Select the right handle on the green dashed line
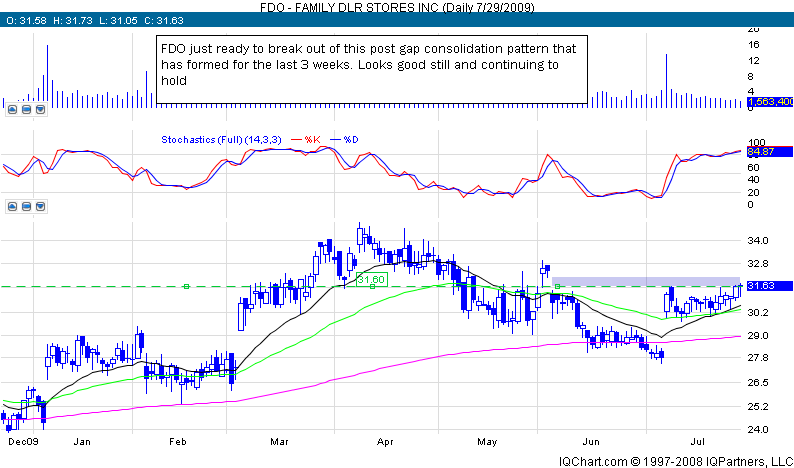 pos(557,287)
